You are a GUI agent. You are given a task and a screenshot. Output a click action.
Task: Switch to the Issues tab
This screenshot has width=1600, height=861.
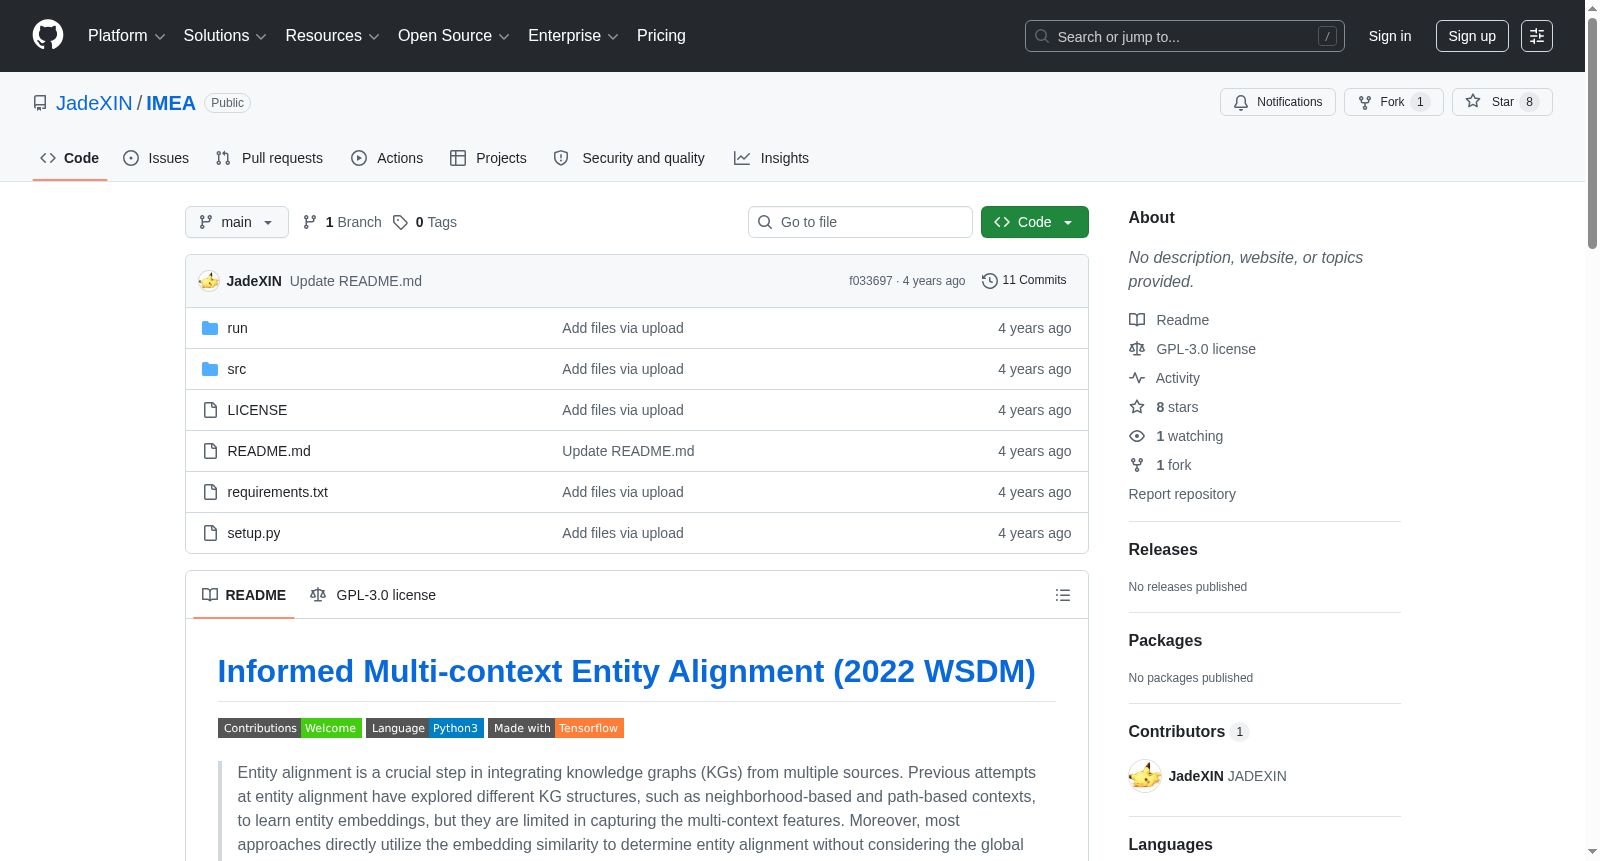click(156, 158)
